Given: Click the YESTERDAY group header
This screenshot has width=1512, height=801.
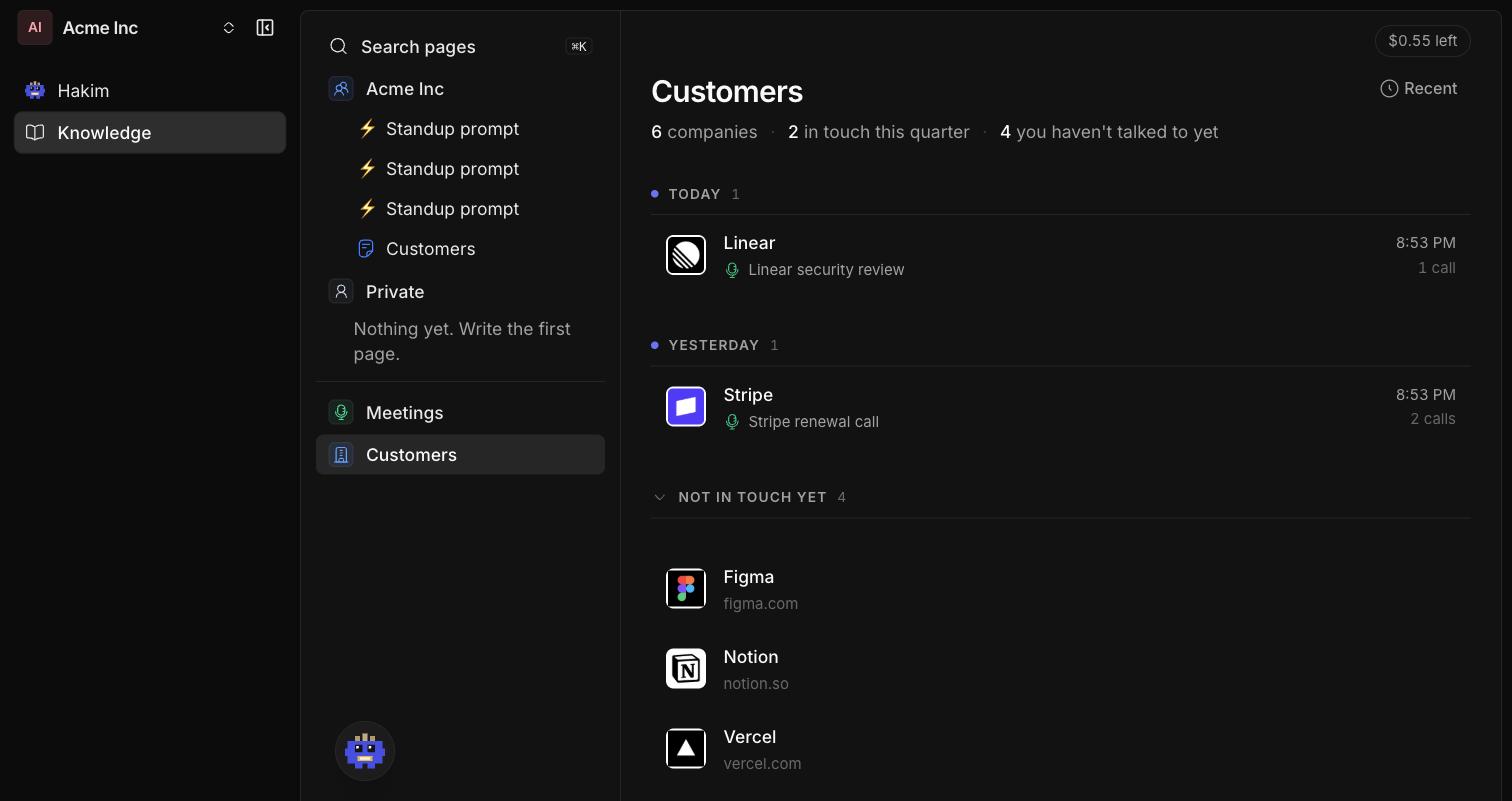Looking at the screenshot, I should (x=714, y=345).
